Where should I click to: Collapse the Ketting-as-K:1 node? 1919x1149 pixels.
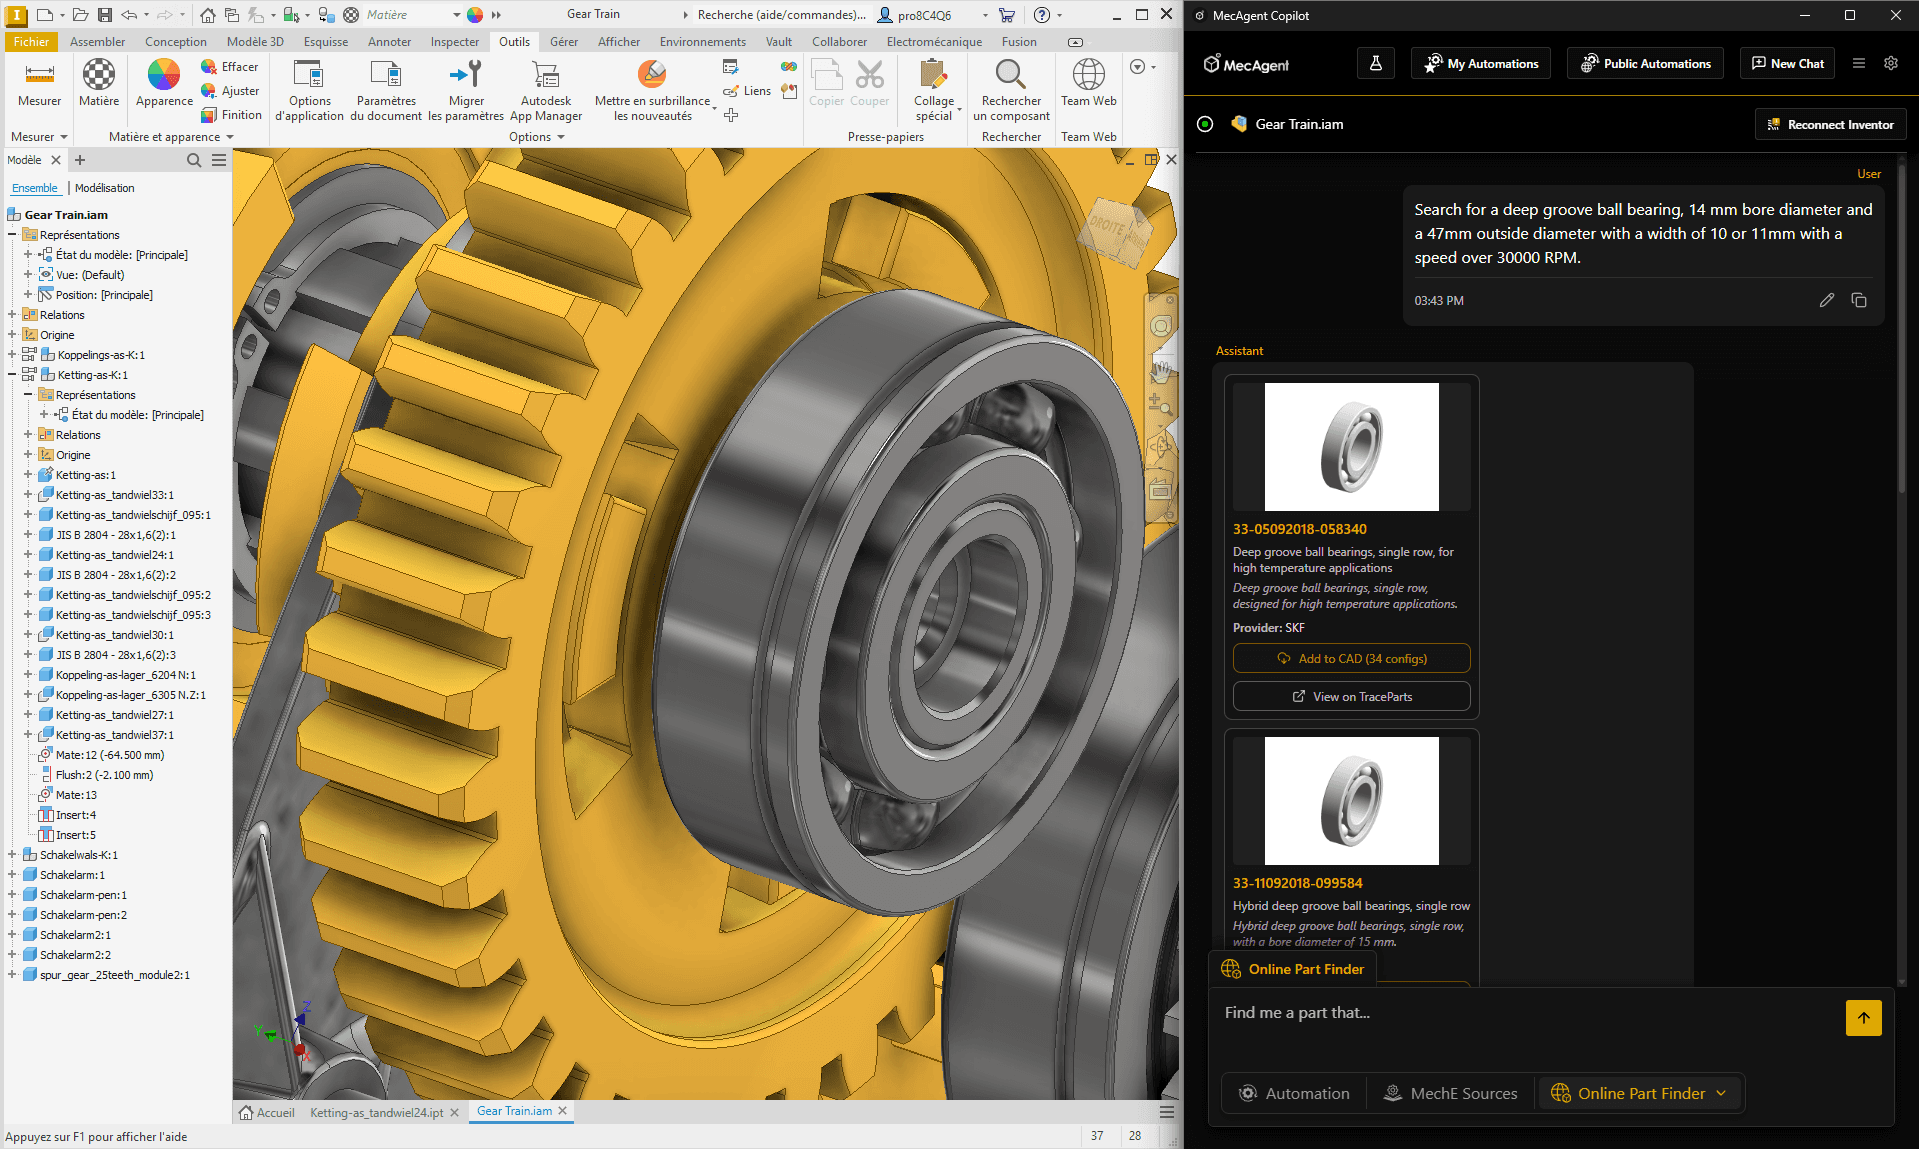tap(12, 375)
